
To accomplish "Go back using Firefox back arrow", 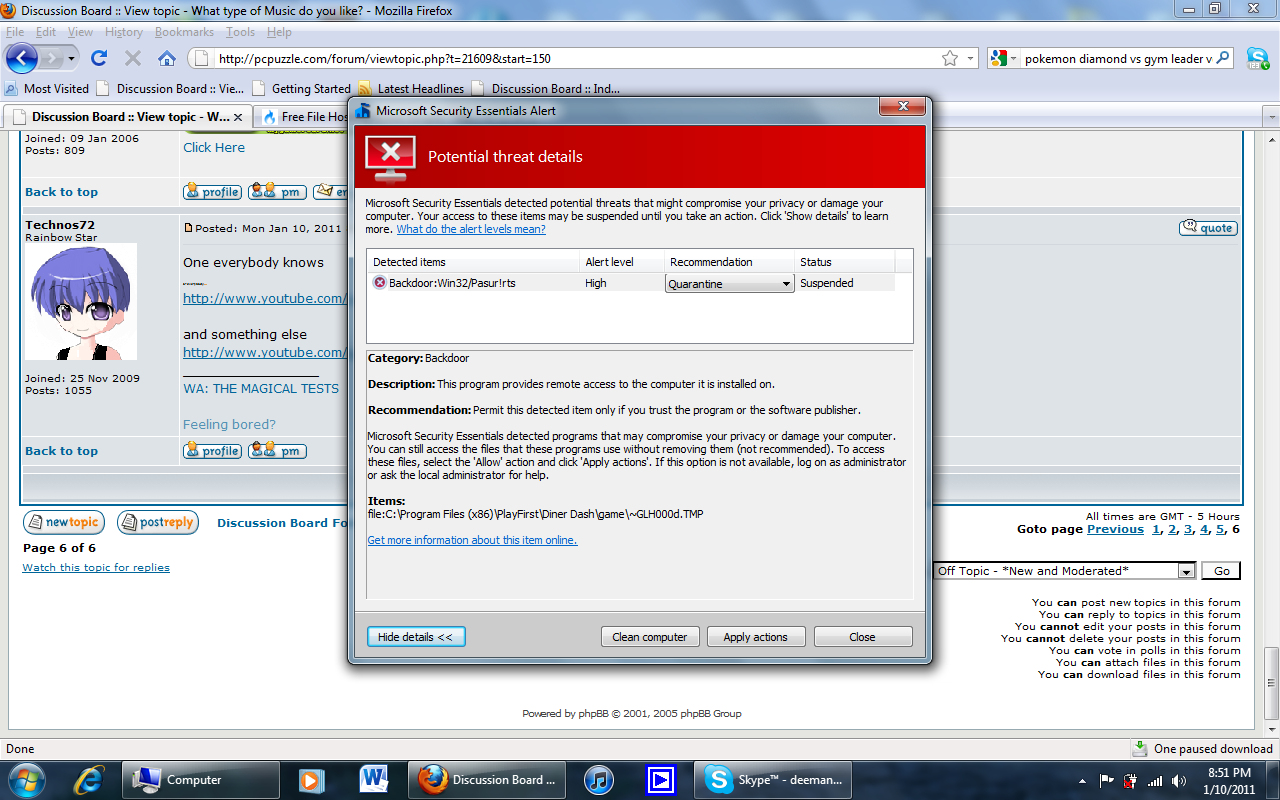I will pos(22,58).
